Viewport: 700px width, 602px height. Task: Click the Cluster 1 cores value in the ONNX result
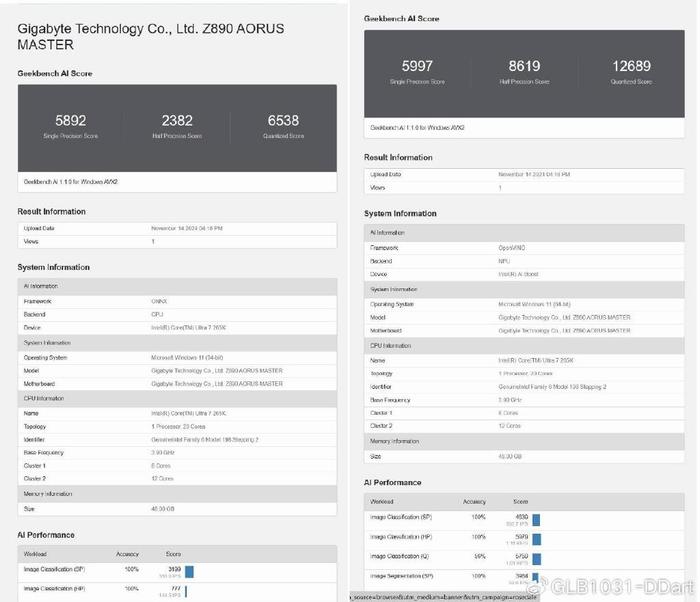pos(161,466)
